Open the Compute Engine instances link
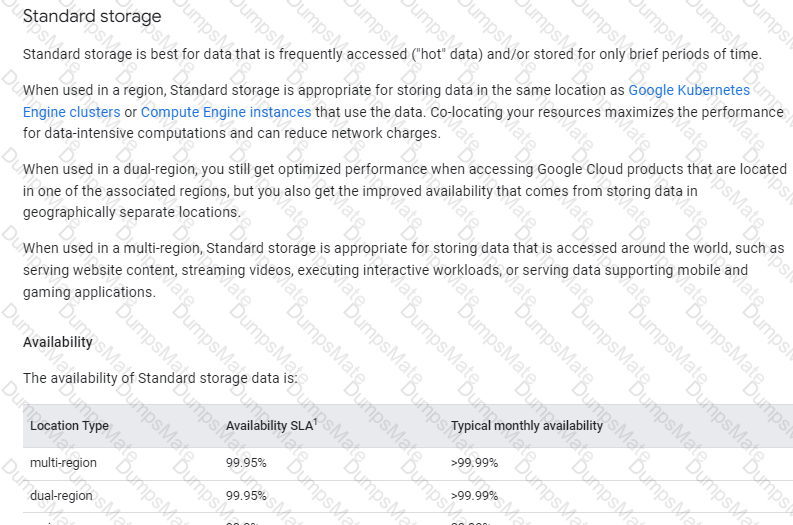The width and height of the screenshot is (793, 525). pyautogui.click(x=226, y=112)
